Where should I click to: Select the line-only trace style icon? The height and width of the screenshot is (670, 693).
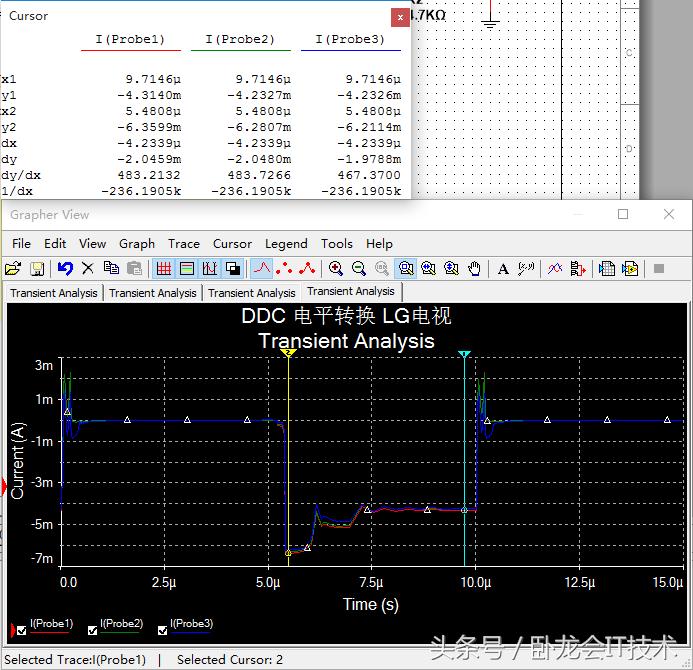point(262,268)
